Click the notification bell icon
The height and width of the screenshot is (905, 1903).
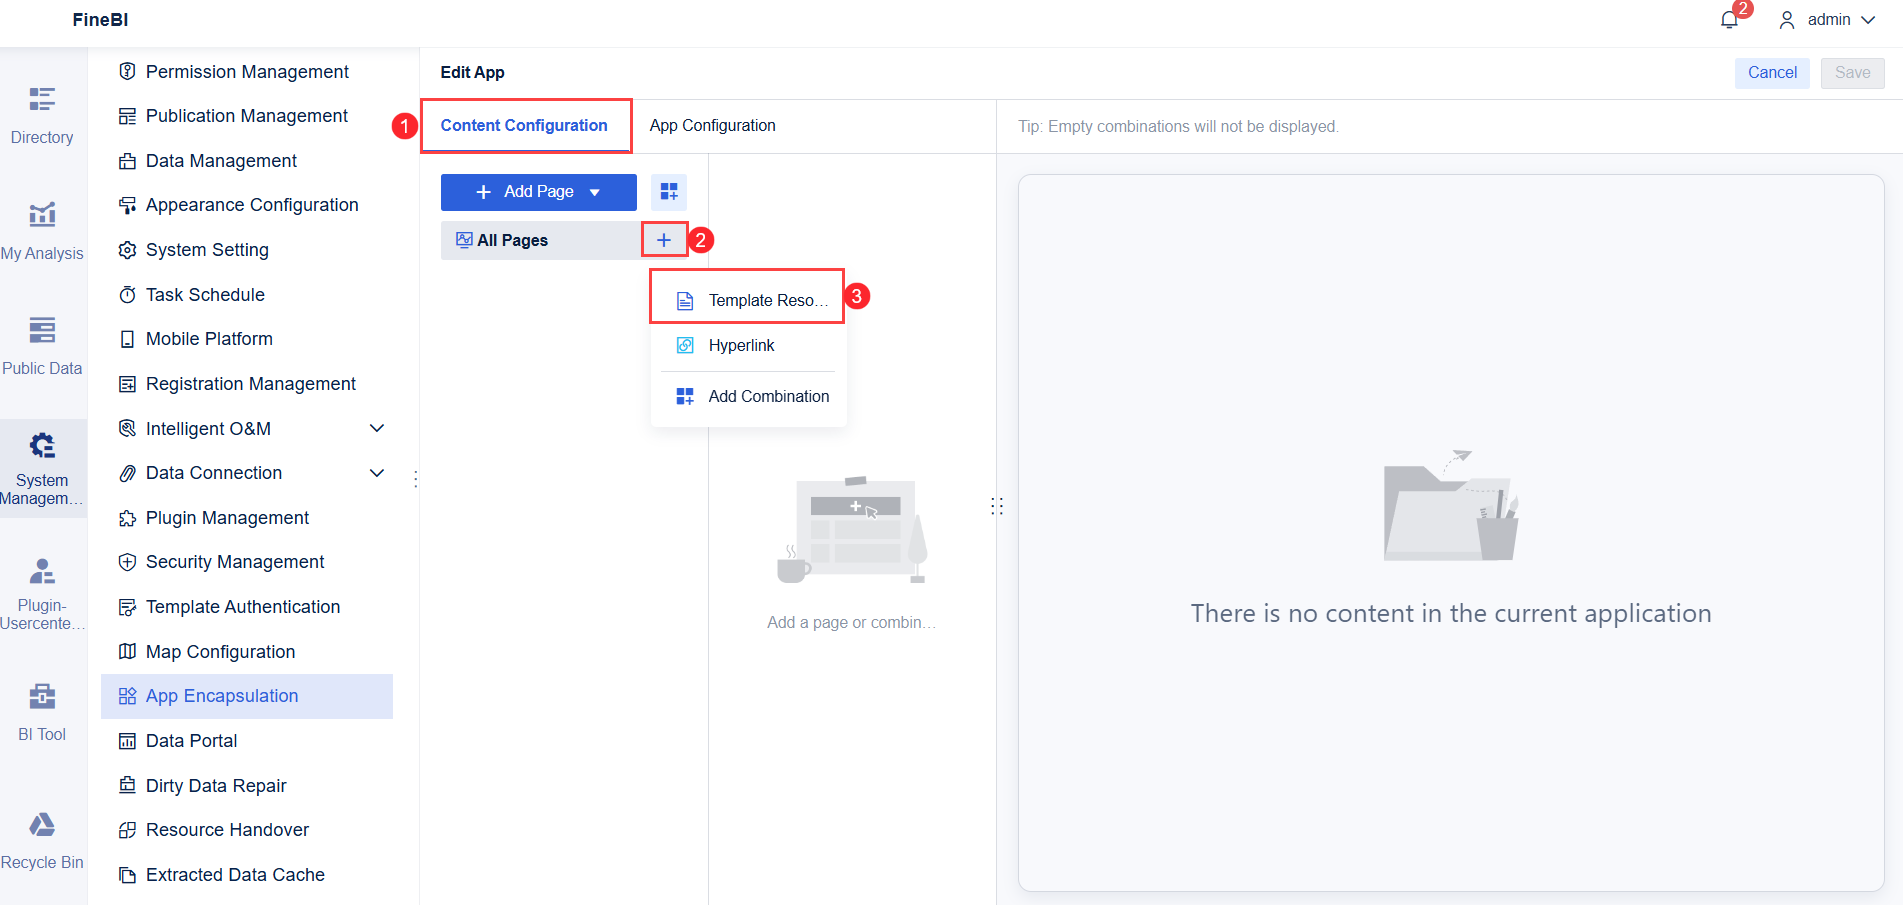pos(1729,20)
